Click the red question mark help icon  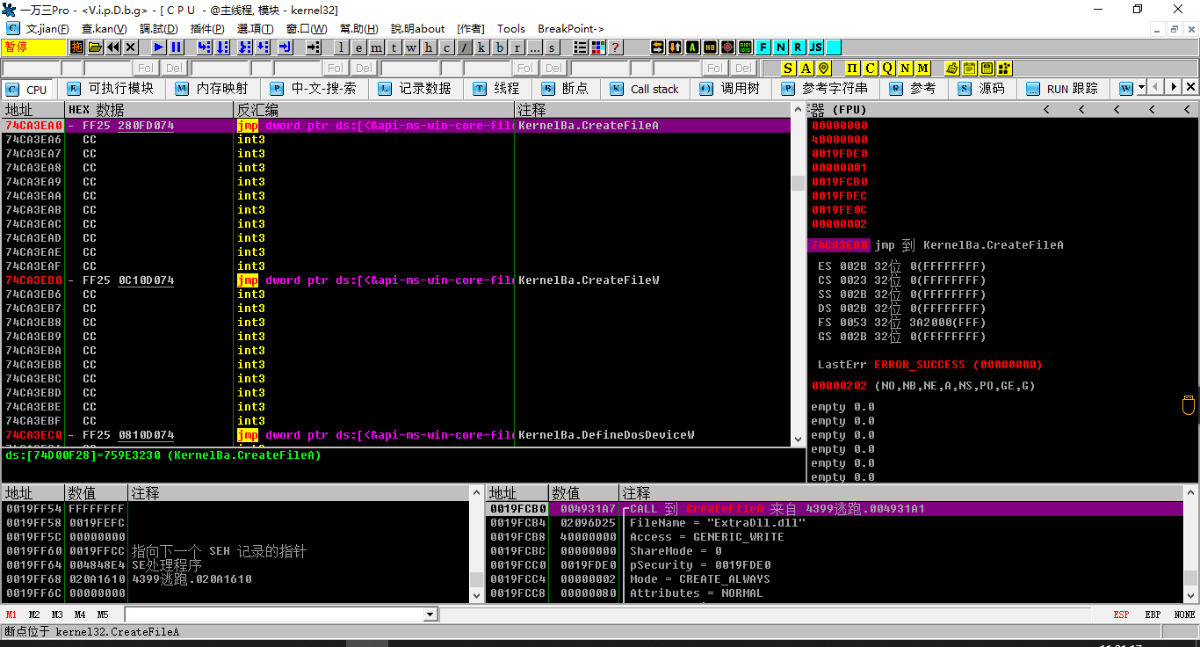click(x=616, y=47)
